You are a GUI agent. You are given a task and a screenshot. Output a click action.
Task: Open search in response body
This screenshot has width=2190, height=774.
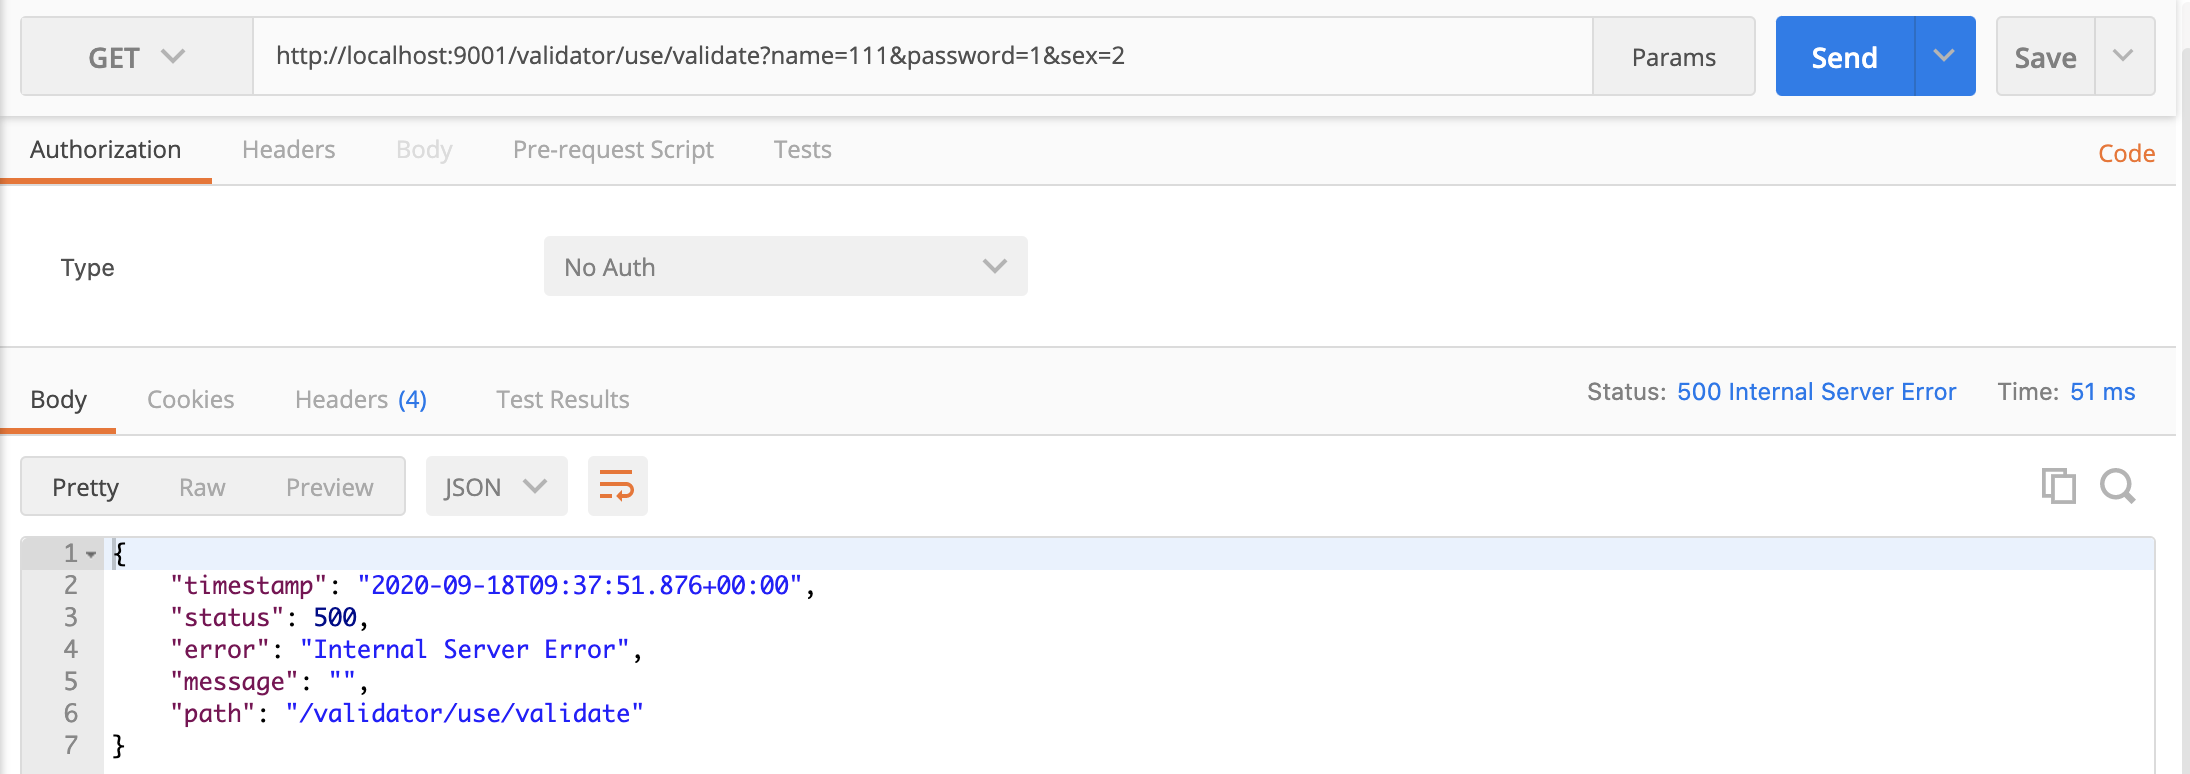[x=2117, y=486]
